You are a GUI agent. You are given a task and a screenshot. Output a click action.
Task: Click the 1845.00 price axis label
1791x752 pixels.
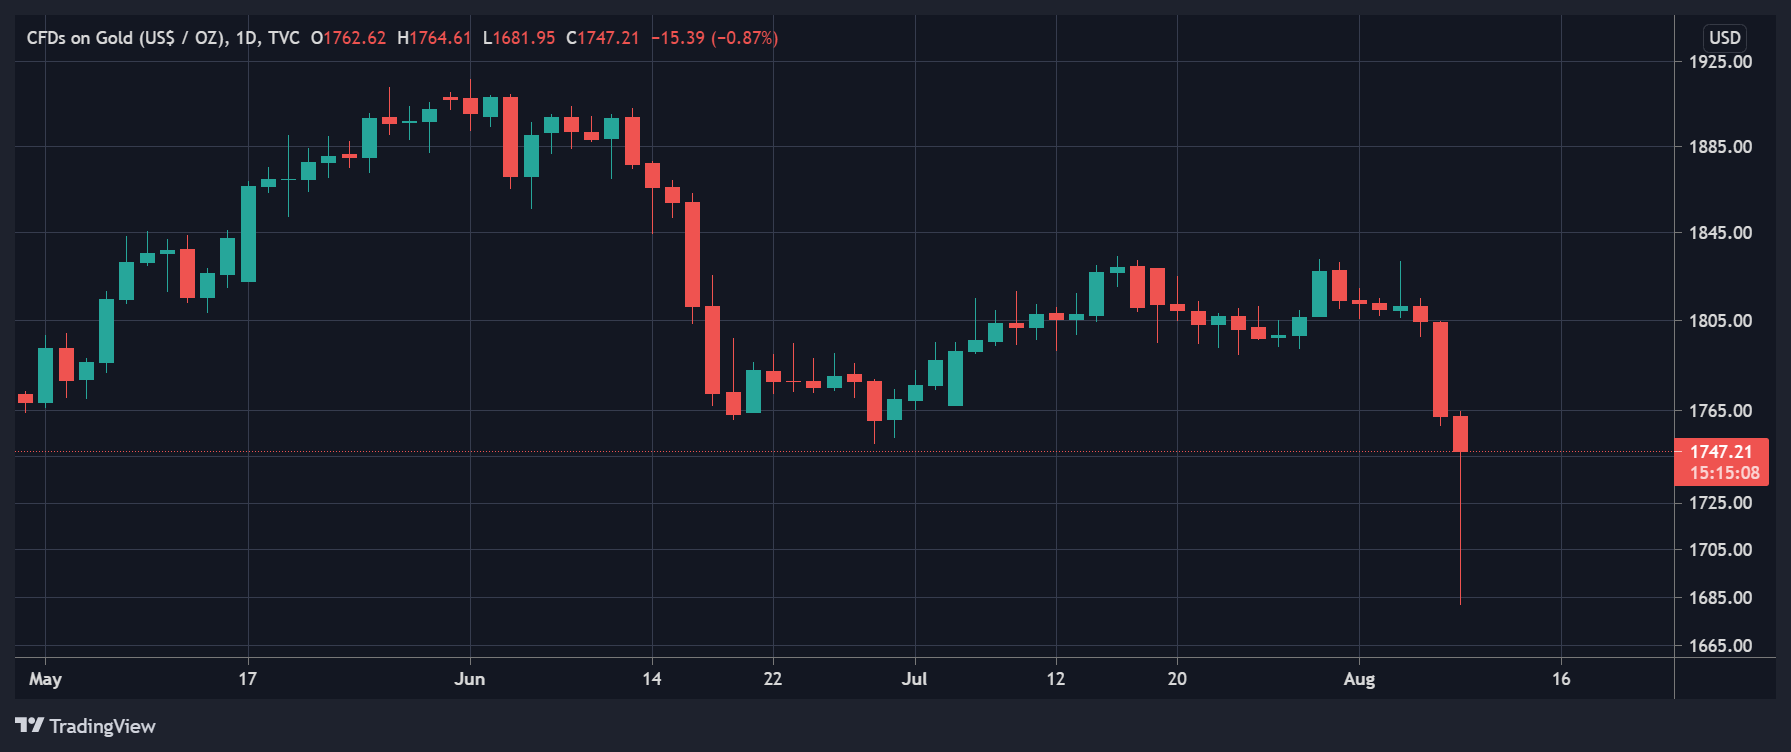click(x=1720, y=233)
